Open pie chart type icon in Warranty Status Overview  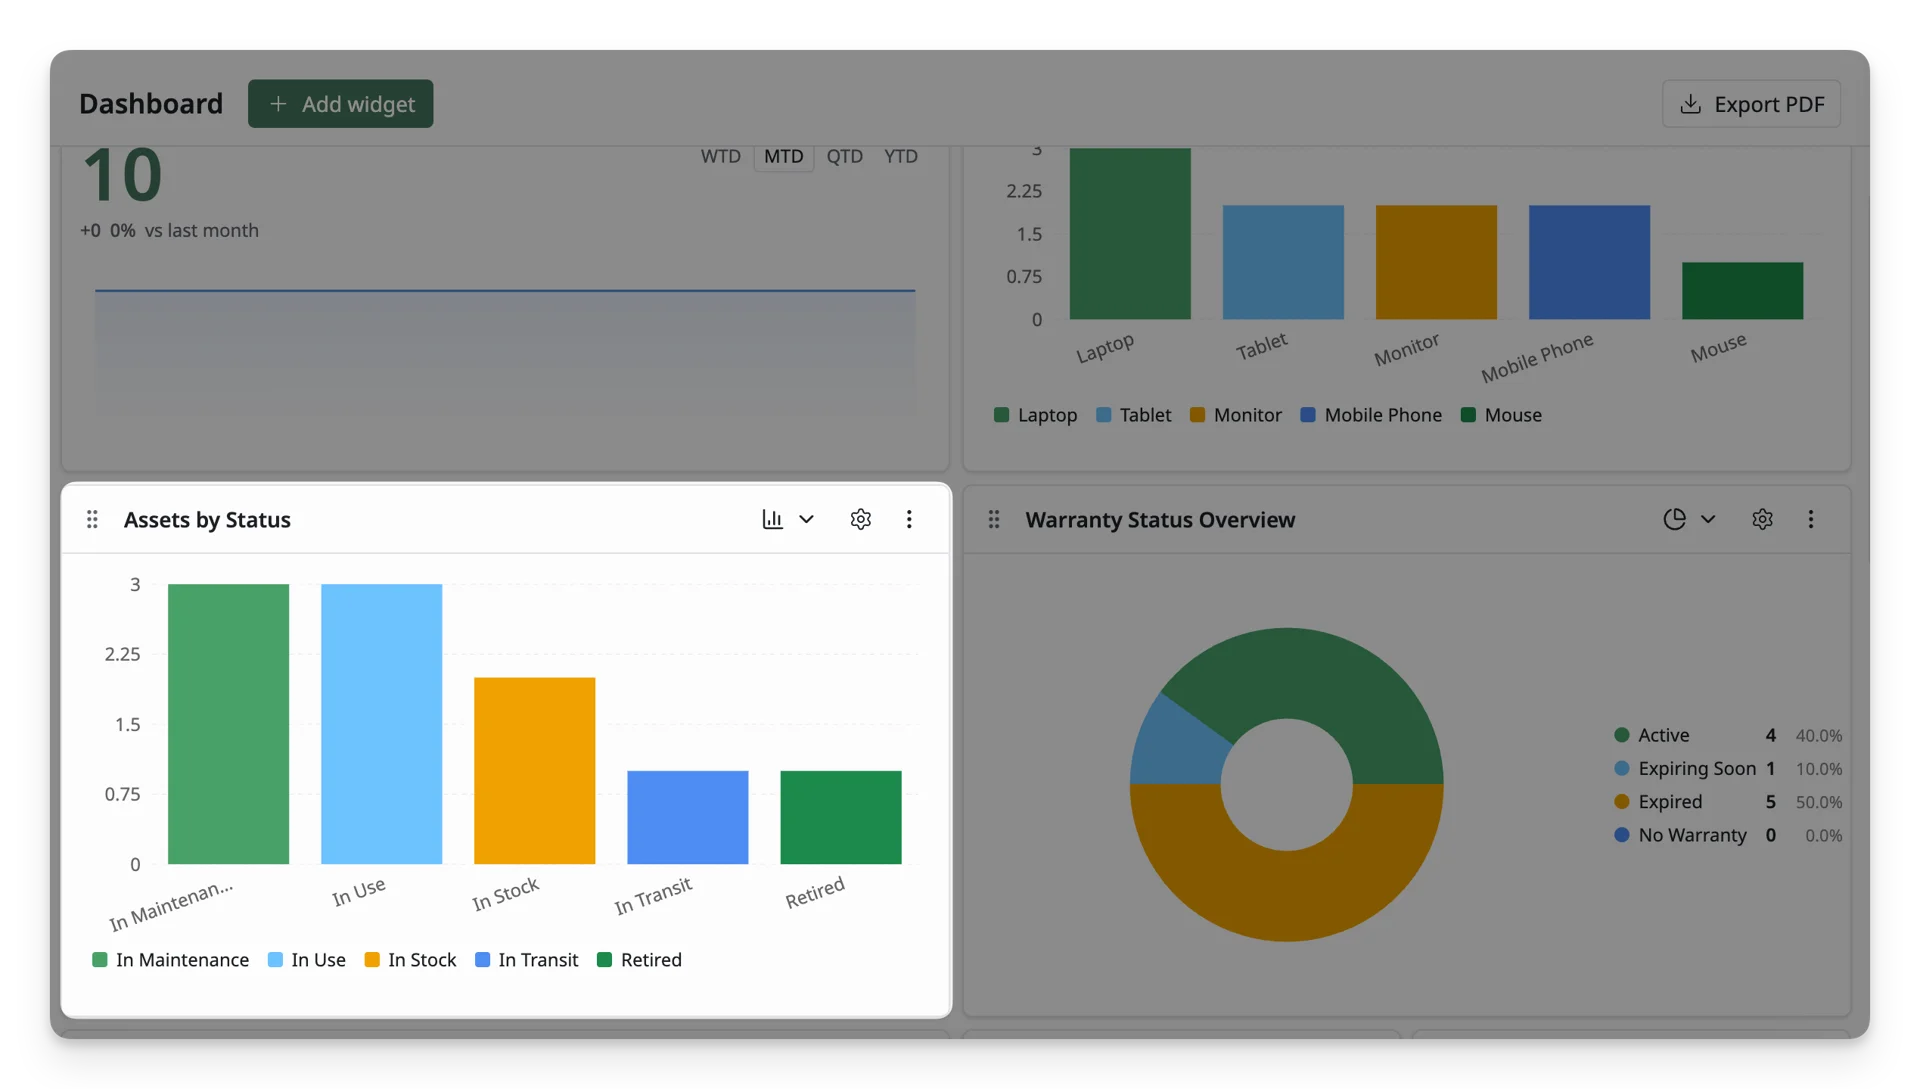pos(1674,519)
